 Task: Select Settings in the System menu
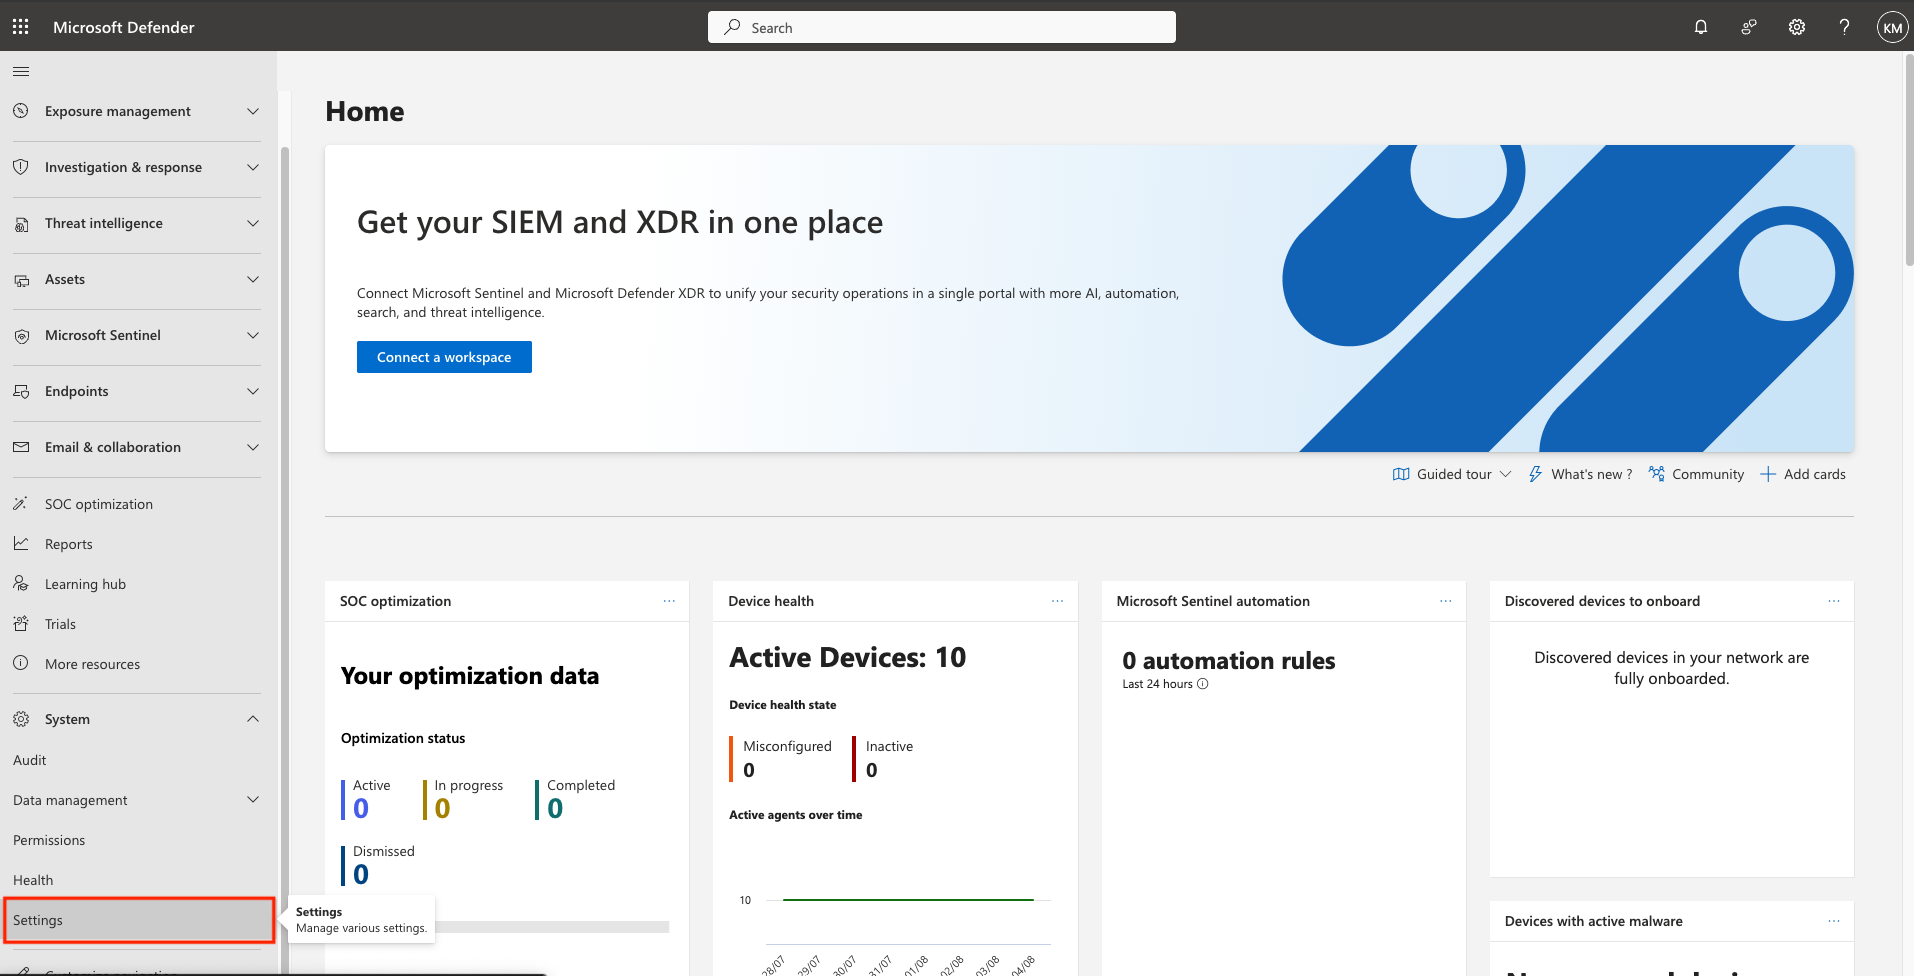[38, 920]
